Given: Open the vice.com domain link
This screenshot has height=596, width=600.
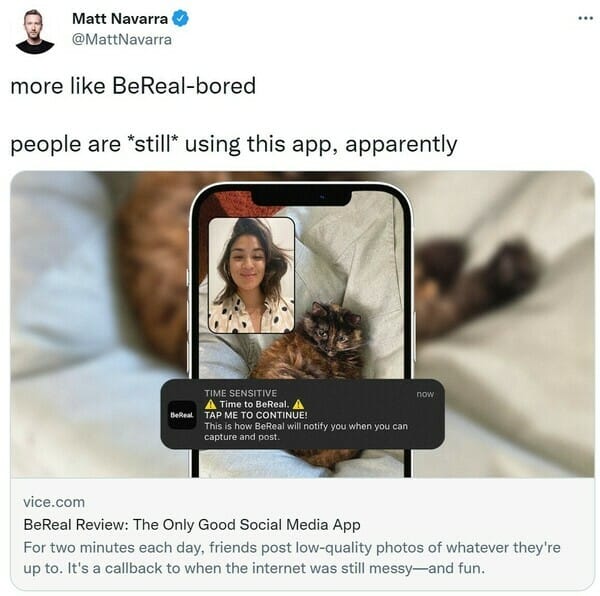Looking at the screenshot, I should (54, 502).
